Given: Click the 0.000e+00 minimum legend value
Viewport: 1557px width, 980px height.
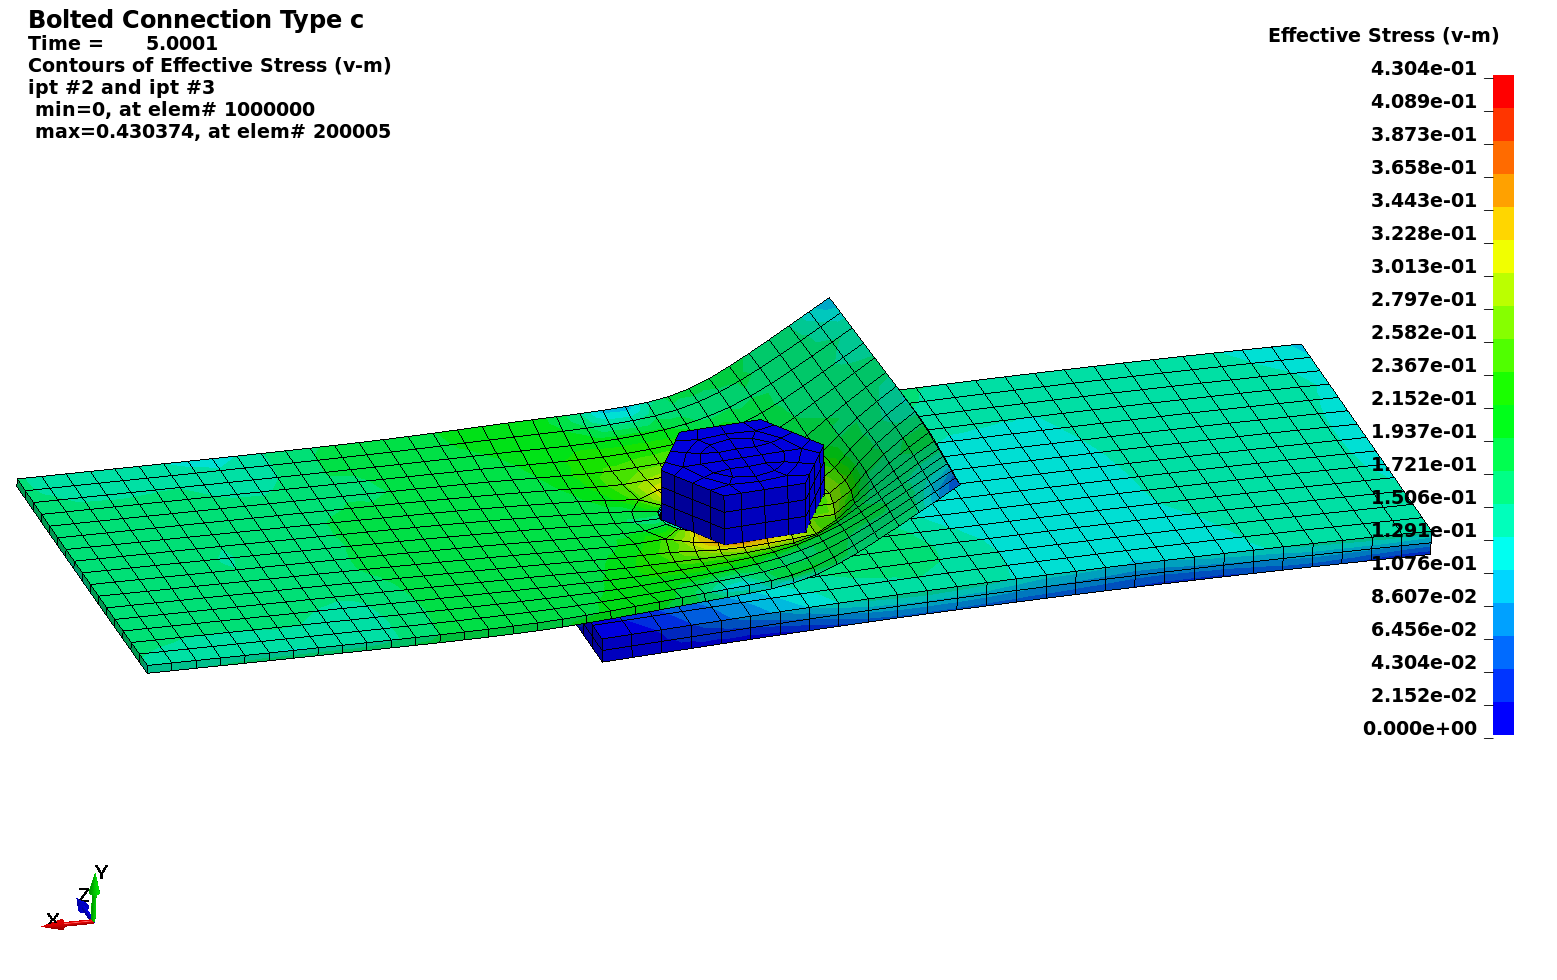Looking at the screenshot, I should tap(1419, 729).
